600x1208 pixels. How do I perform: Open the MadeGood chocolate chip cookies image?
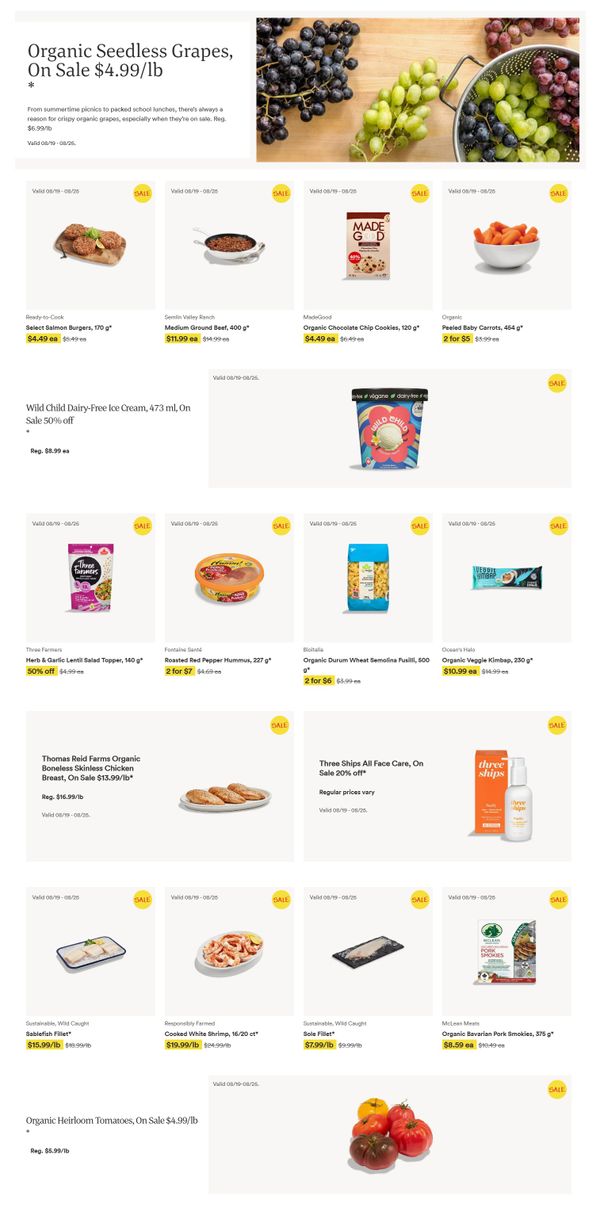[x=368, y=246]
